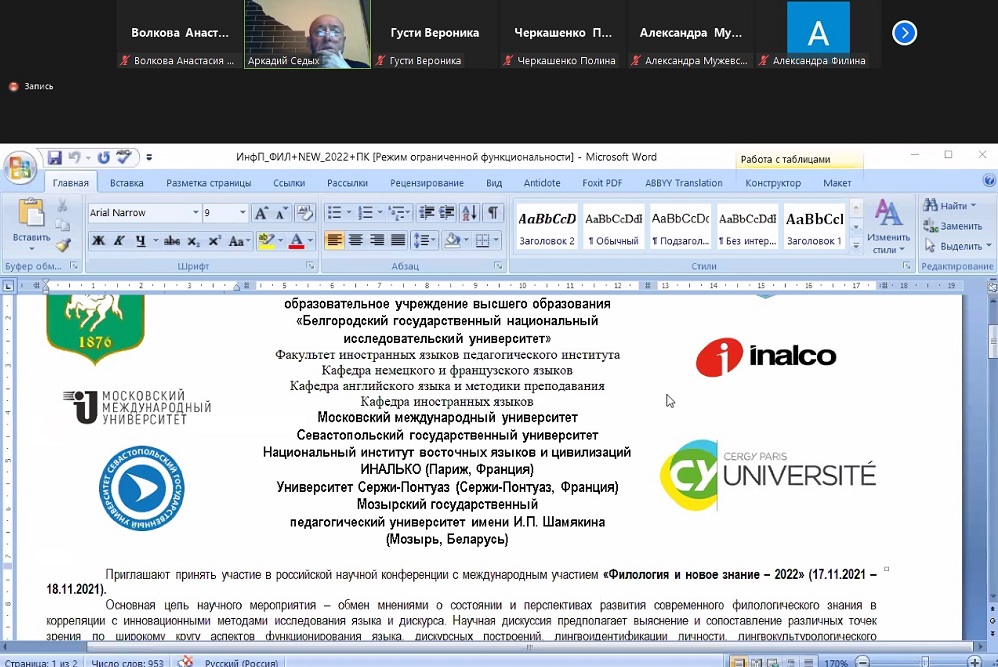
Task: Expand the Найти search dropdown
Action: click(x=973, y=206)
